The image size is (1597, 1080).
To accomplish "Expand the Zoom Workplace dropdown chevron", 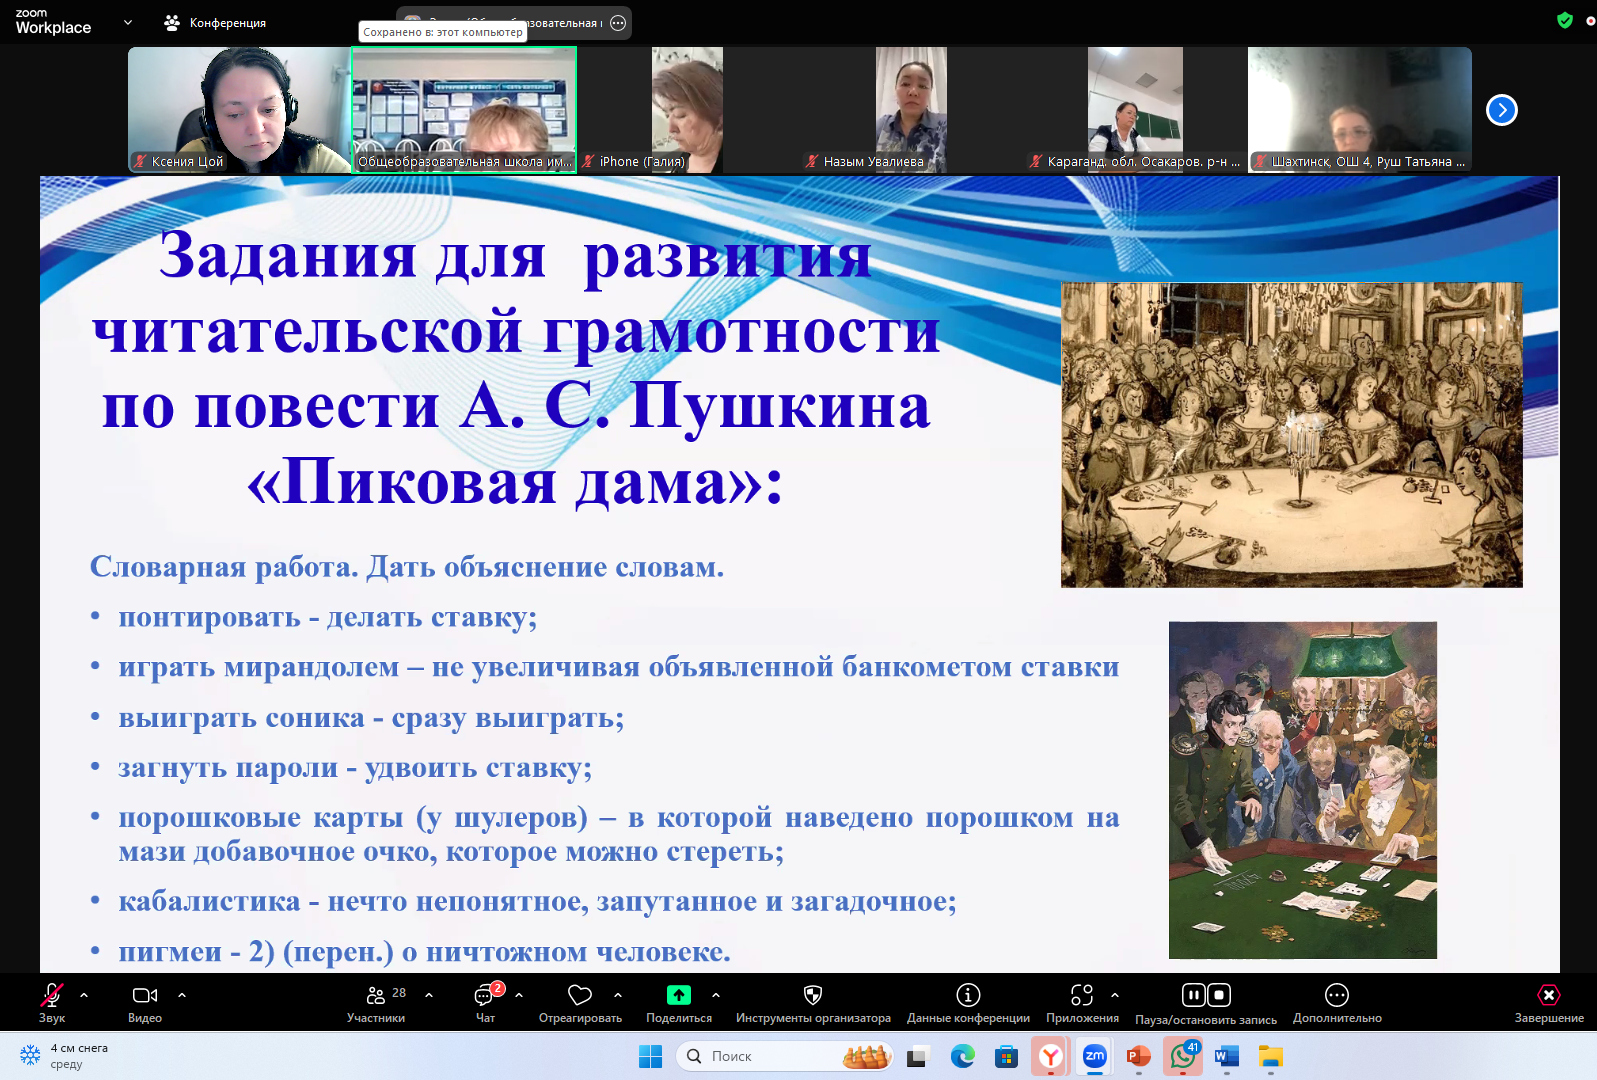I will coord(128,22).
